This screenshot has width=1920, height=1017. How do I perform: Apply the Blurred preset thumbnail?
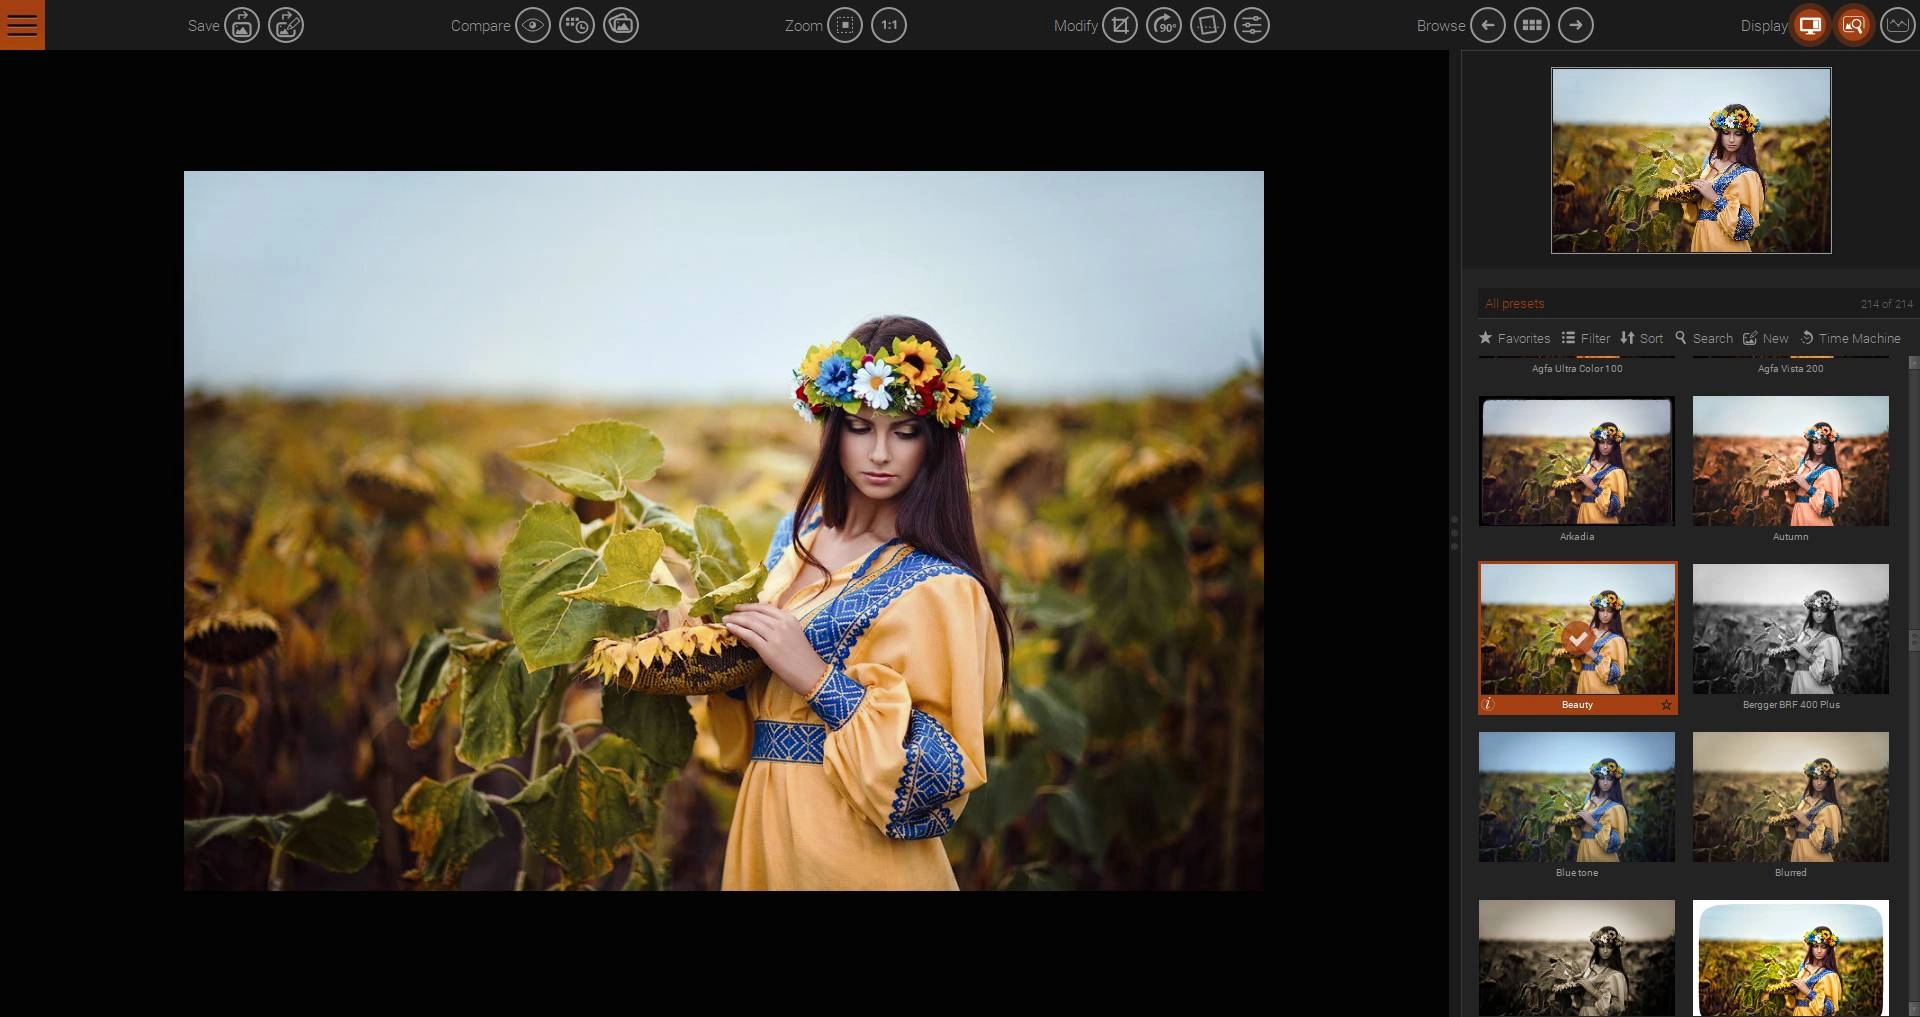pos(1791,797)
